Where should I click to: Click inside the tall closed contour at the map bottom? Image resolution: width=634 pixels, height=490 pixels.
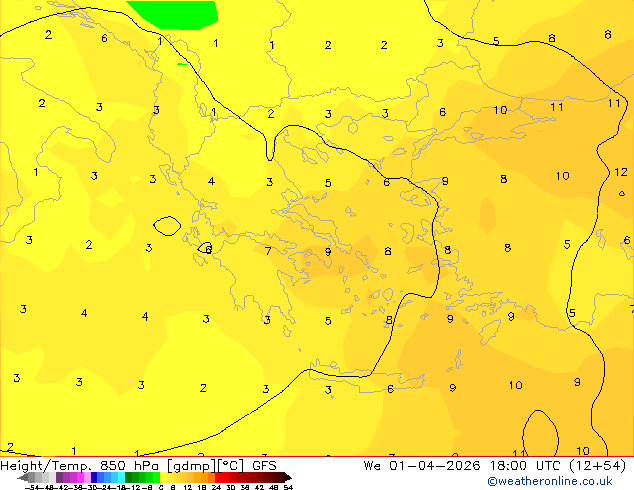[x=540, y=435]
